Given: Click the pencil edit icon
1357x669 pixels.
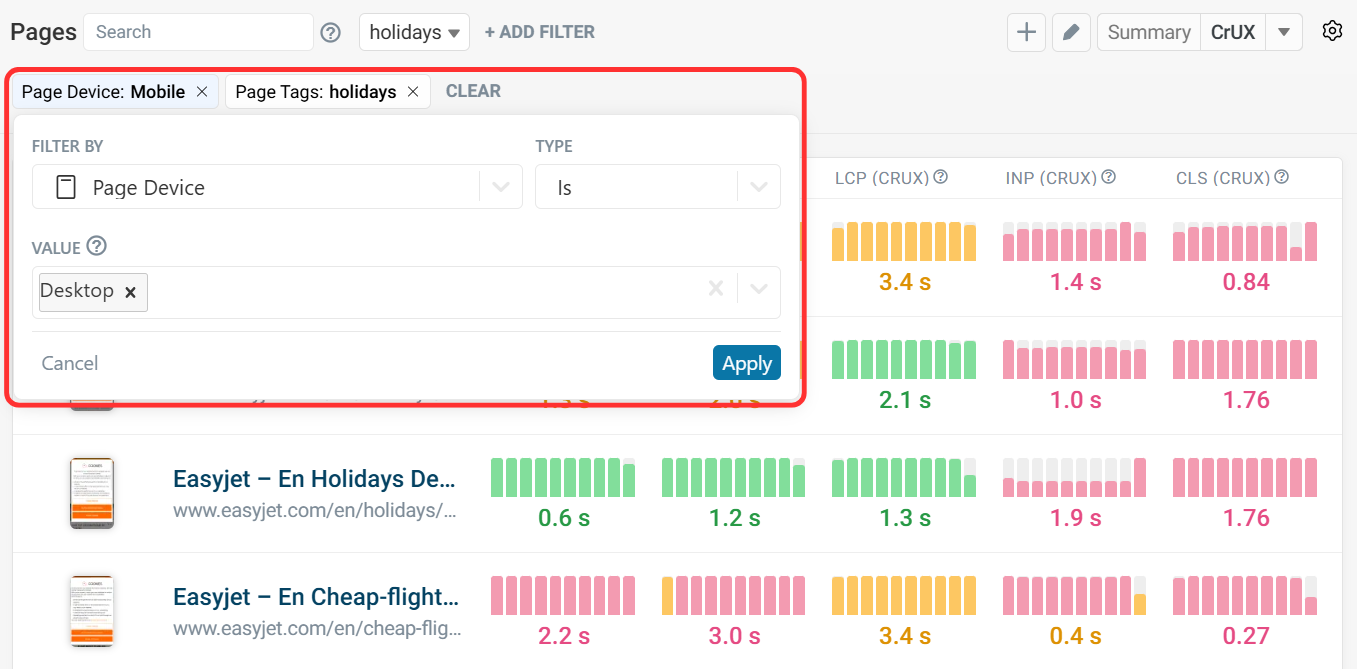Looking at the screenshot, I should [x=1070, y=32].
